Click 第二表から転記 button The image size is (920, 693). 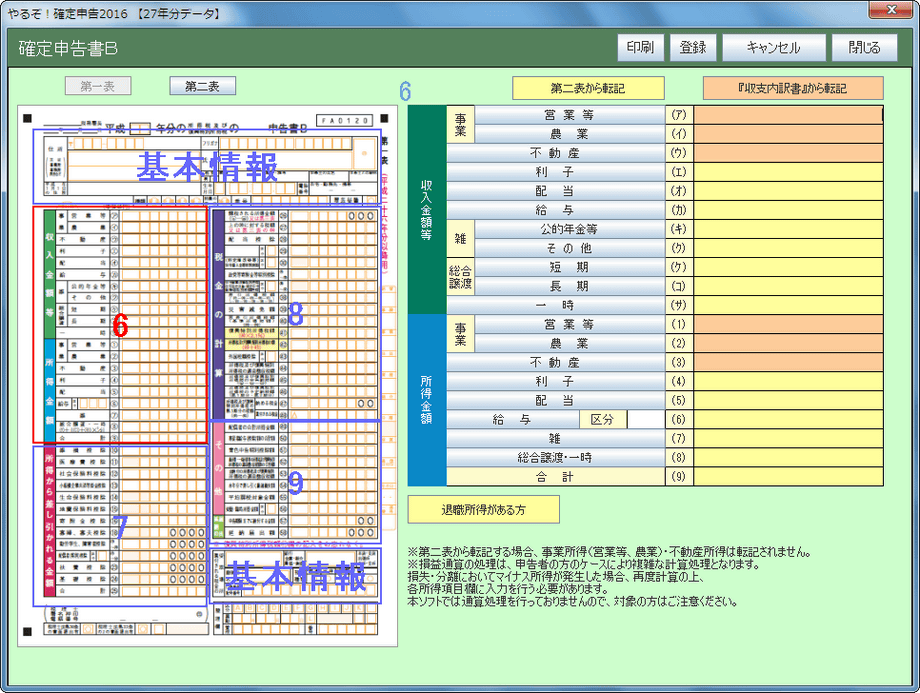588,89
